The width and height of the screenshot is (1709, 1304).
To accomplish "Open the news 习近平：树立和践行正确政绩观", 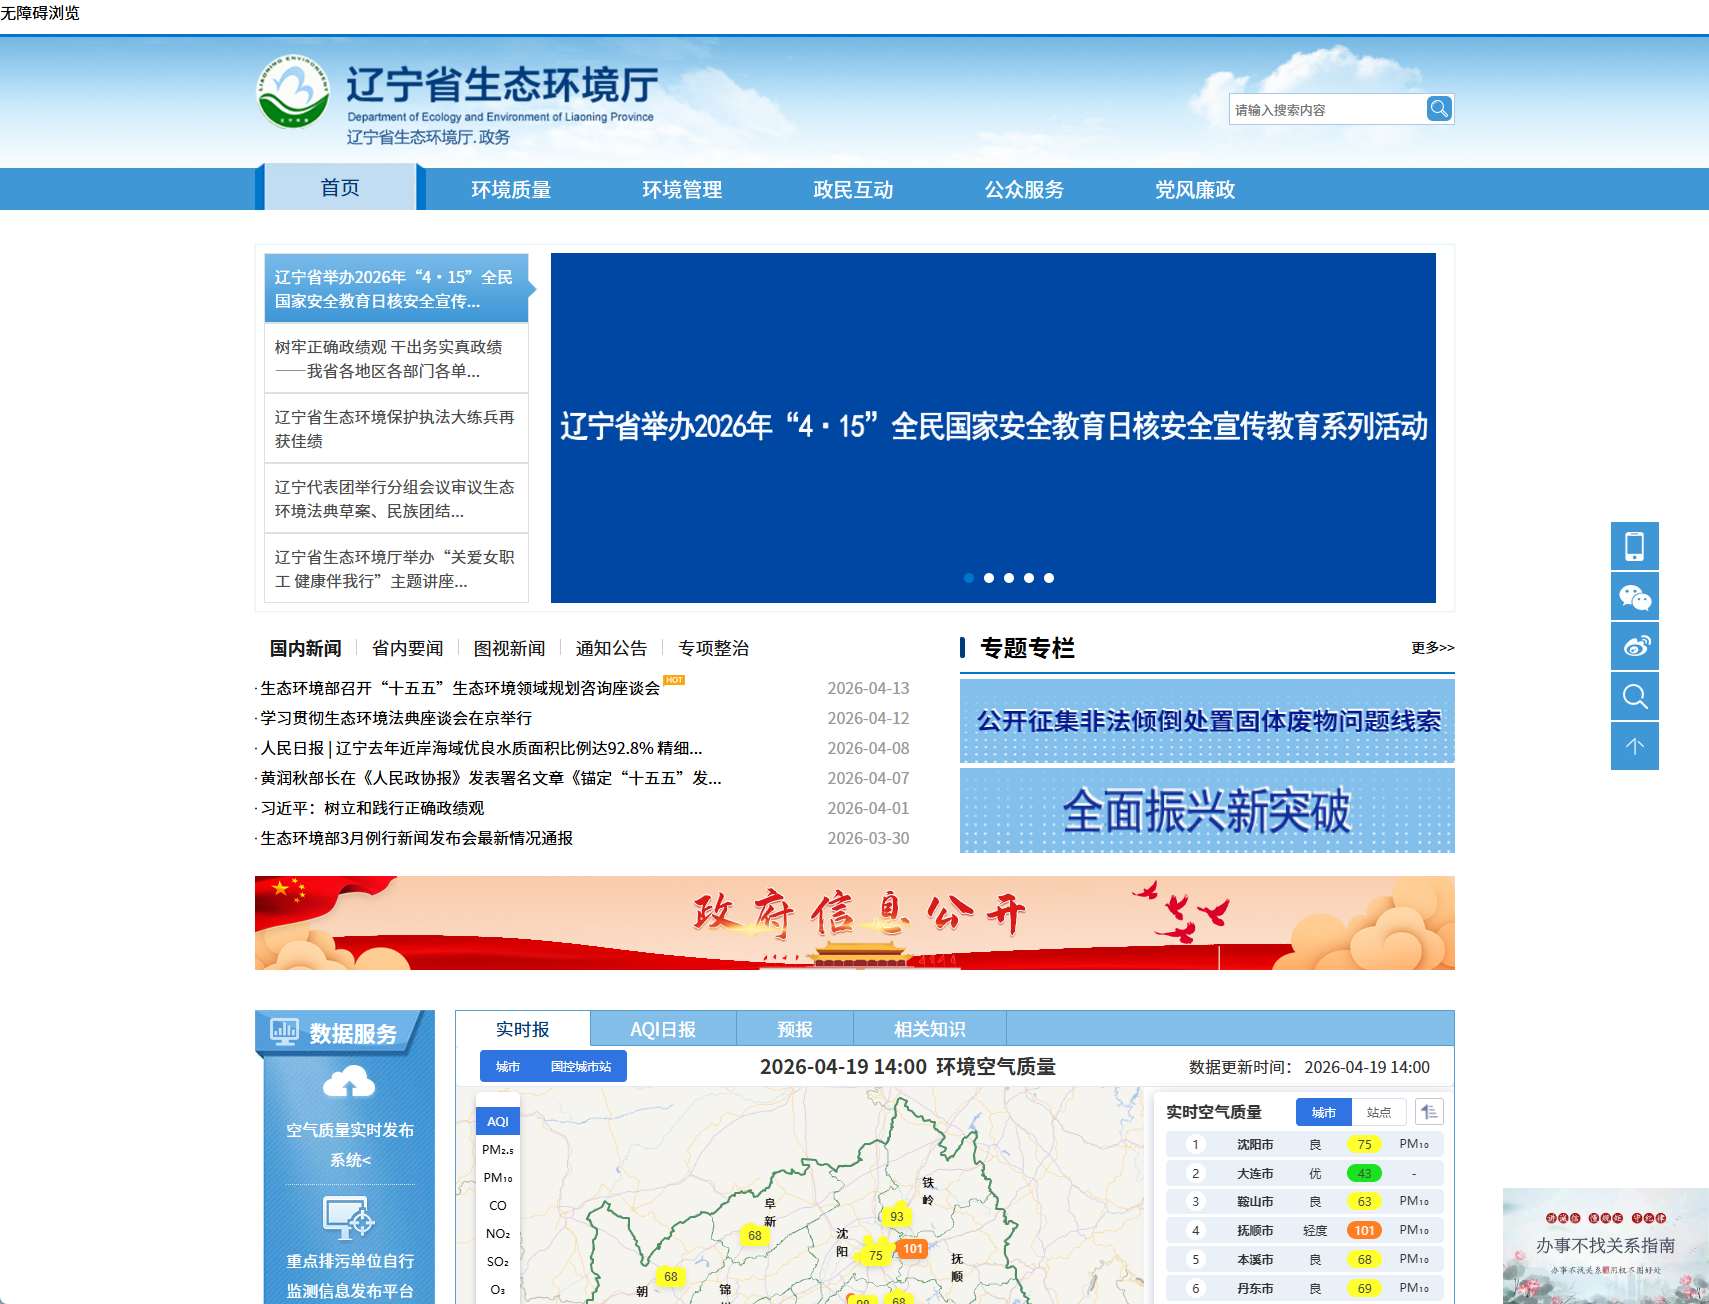I will point(372,808).
